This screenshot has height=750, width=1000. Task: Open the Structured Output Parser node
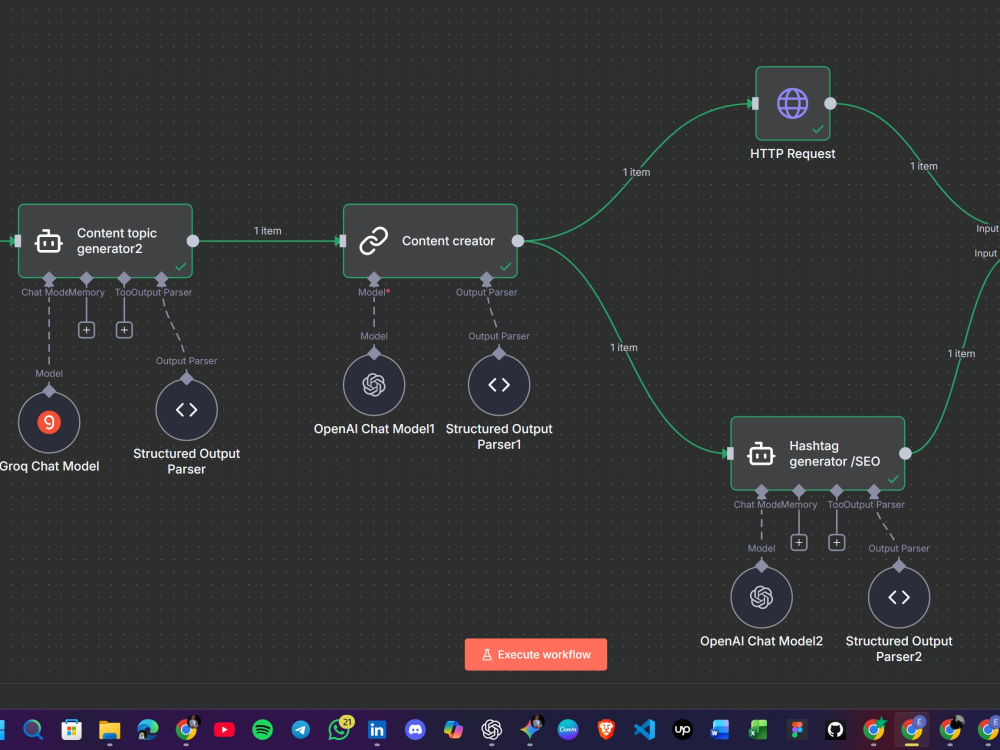coord(186,409)
